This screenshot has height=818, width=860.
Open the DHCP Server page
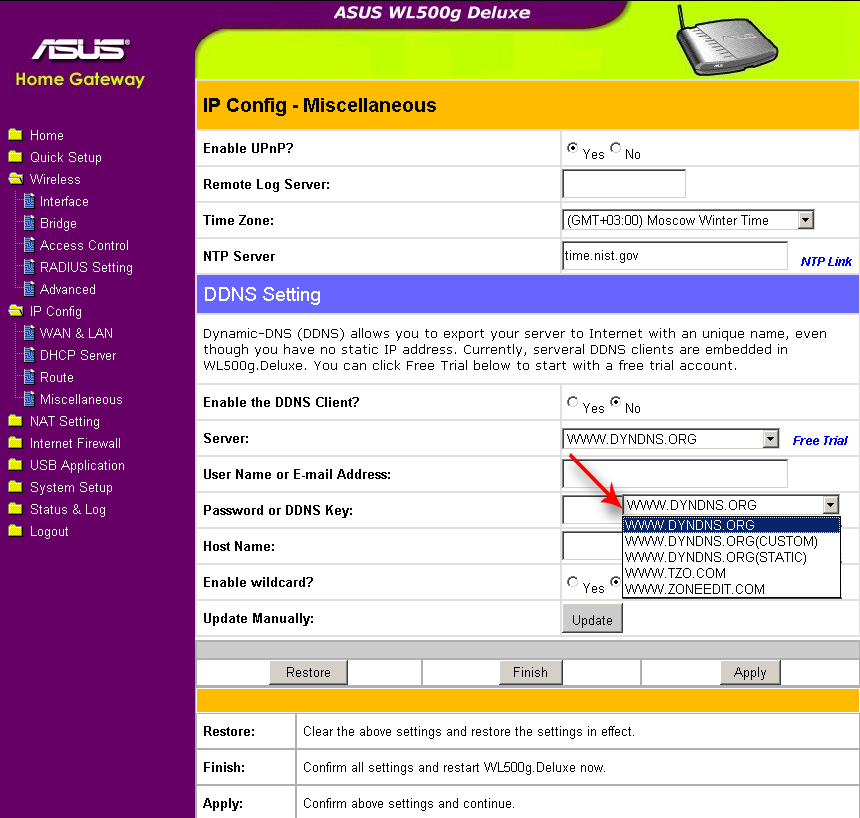[x=78, y=356]
